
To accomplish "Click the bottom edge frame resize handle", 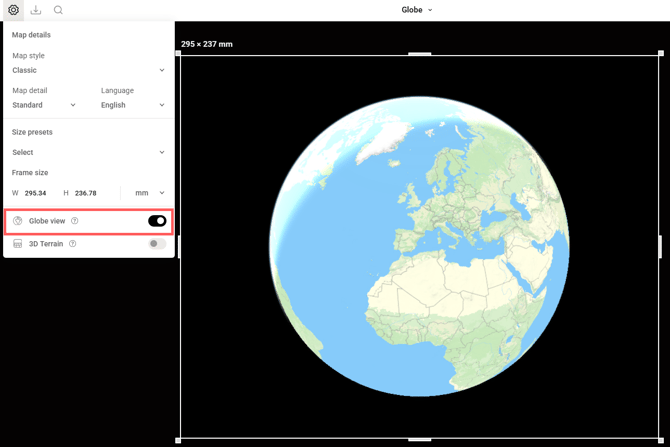I will pos(420,439).
